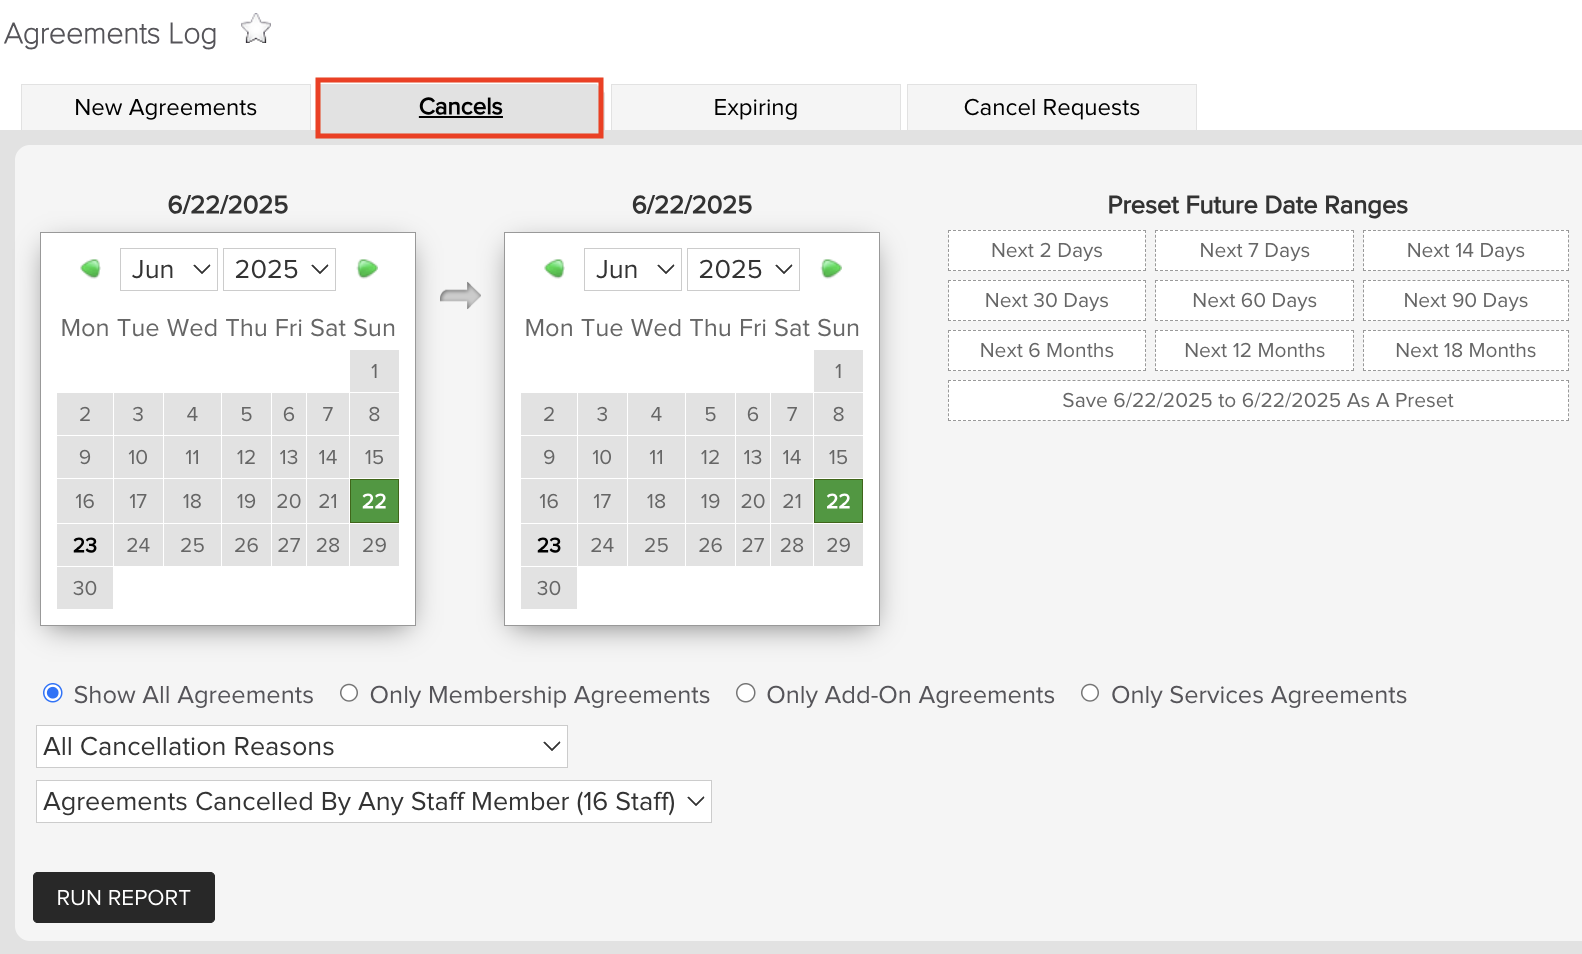Favorite the Agreements Log page with star icon
The height and width of the screenshot is (954, 1582).
point(256,30)
